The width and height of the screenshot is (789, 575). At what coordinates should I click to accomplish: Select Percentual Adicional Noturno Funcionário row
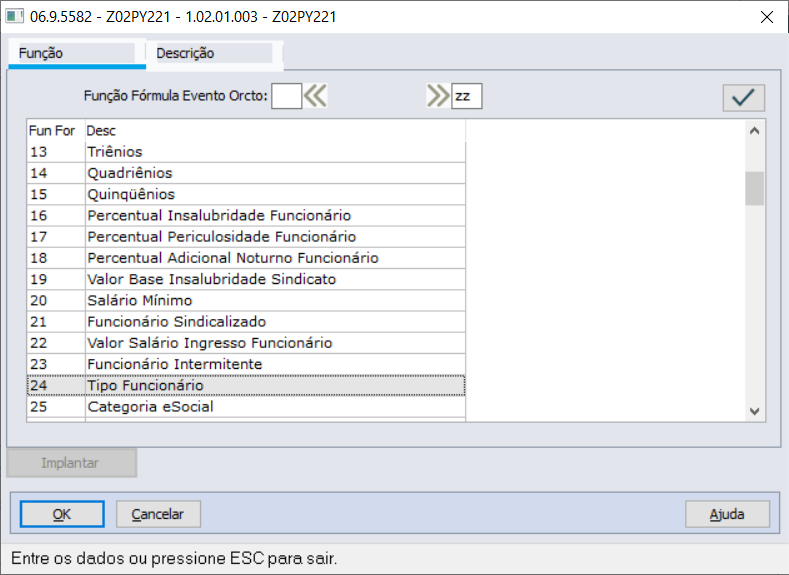(246, 258)
